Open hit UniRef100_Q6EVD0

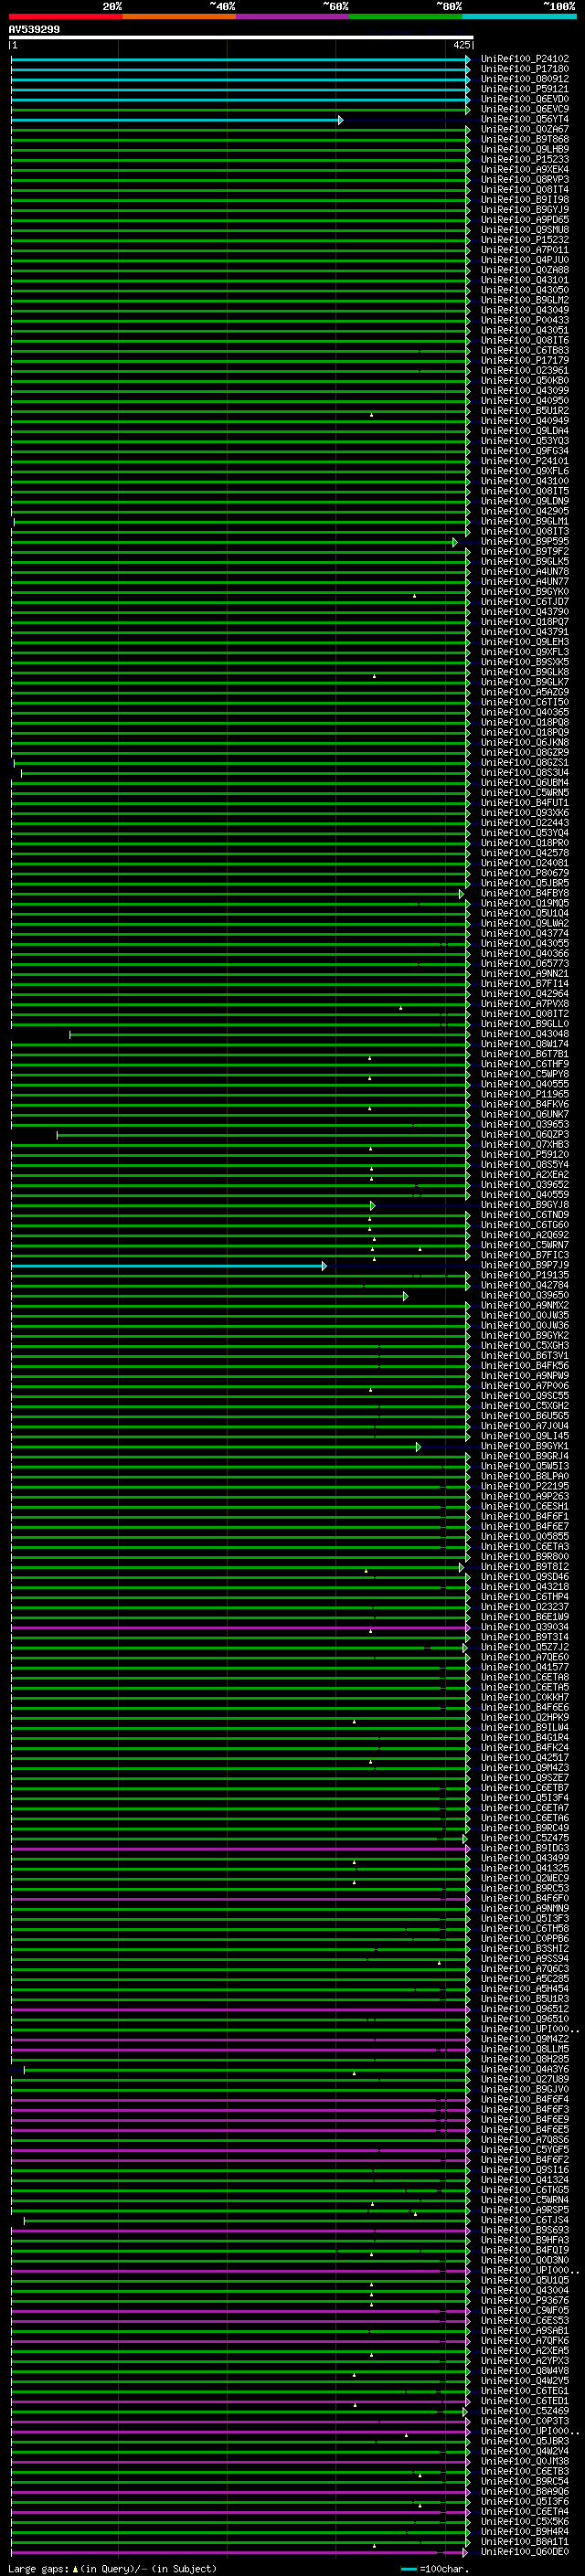[x=524, y=99]
